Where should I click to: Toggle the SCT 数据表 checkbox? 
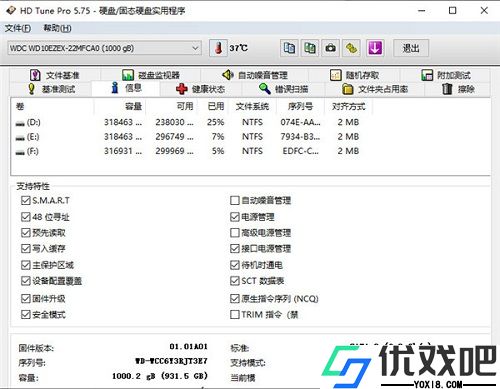click(235, 281)
